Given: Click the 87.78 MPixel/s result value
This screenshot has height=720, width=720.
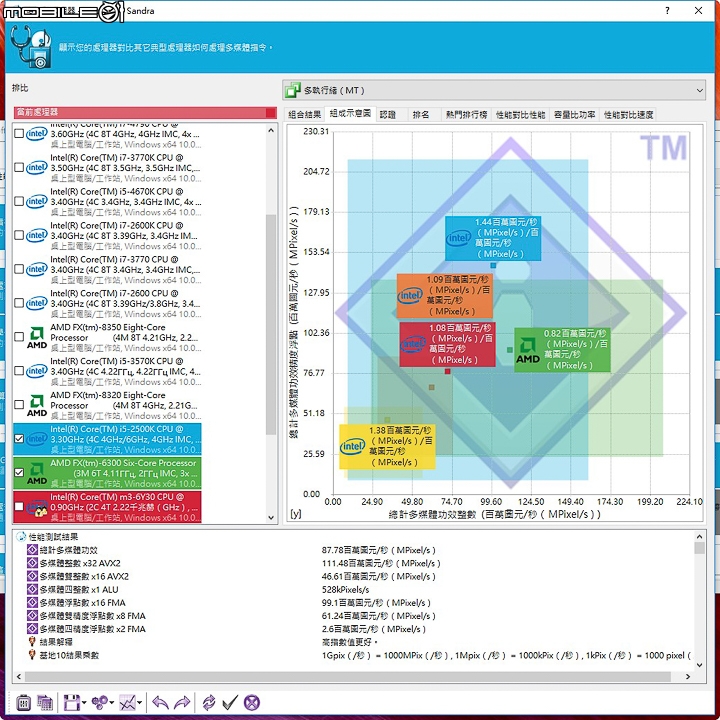Looking at the screenshot, I should pyautogui.click(x=378, y=550).
